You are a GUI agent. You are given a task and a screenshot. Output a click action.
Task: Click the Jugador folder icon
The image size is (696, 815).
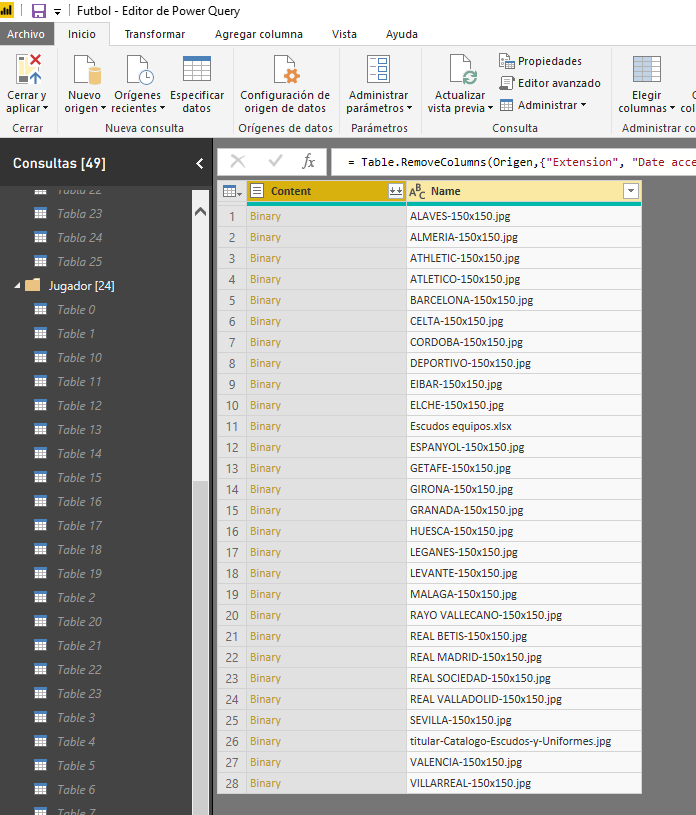pos(33,285)
